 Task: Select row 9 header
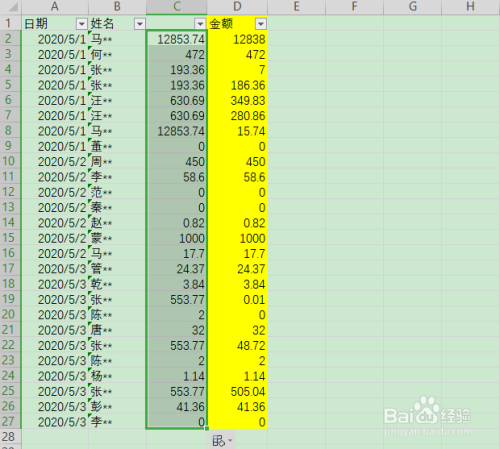pyautogui.click(x=10, y=146)
